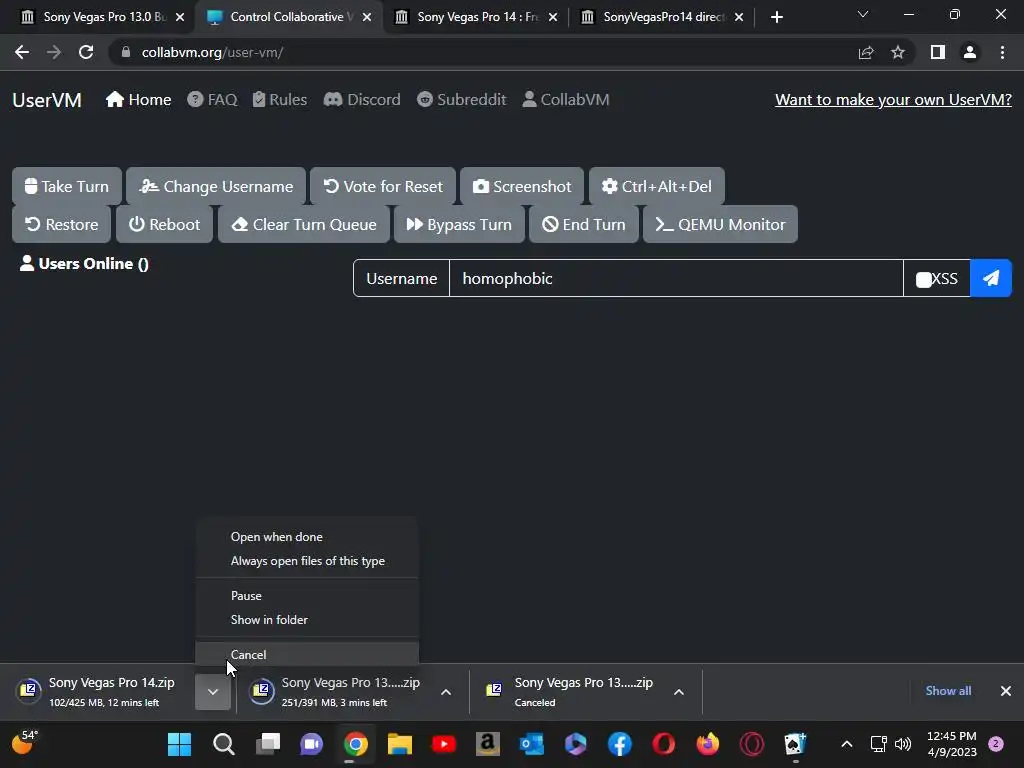This screenshot has width=1024, height=768.
Task: Switch to 'Sony Vegas Pro 14 : Fr' tab
Action: tap(477, 17)
